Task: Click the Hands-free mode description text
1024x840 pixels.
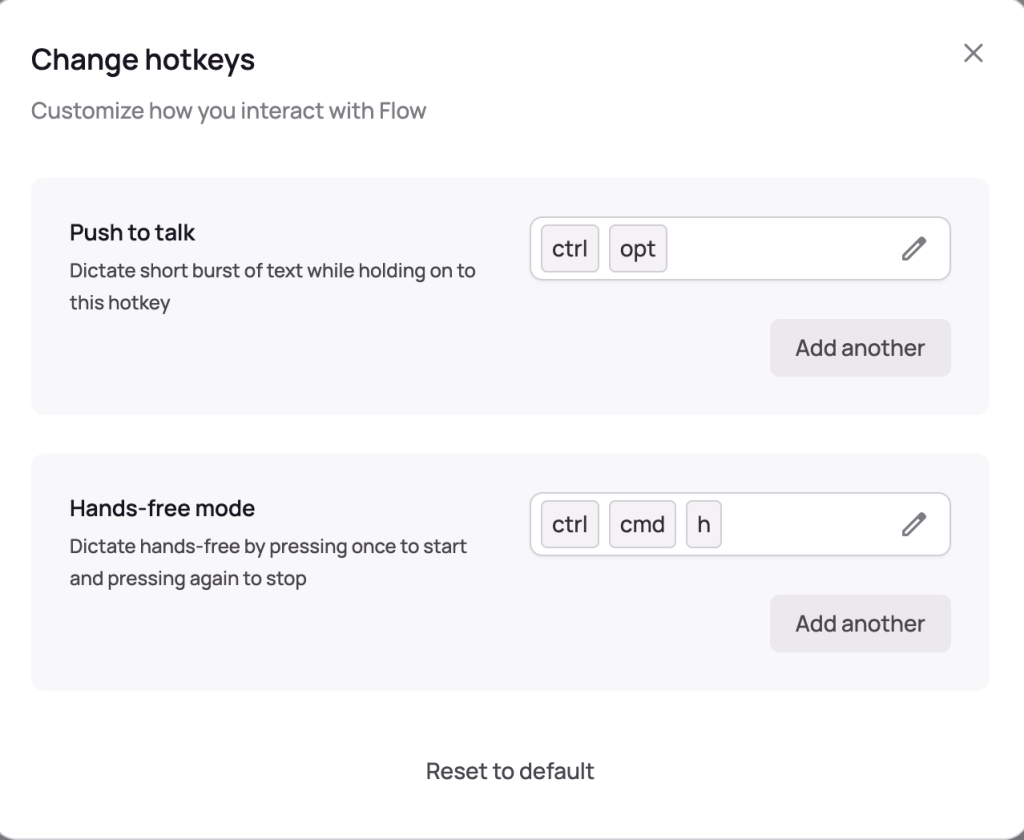Action: click(x=268, y=561)
